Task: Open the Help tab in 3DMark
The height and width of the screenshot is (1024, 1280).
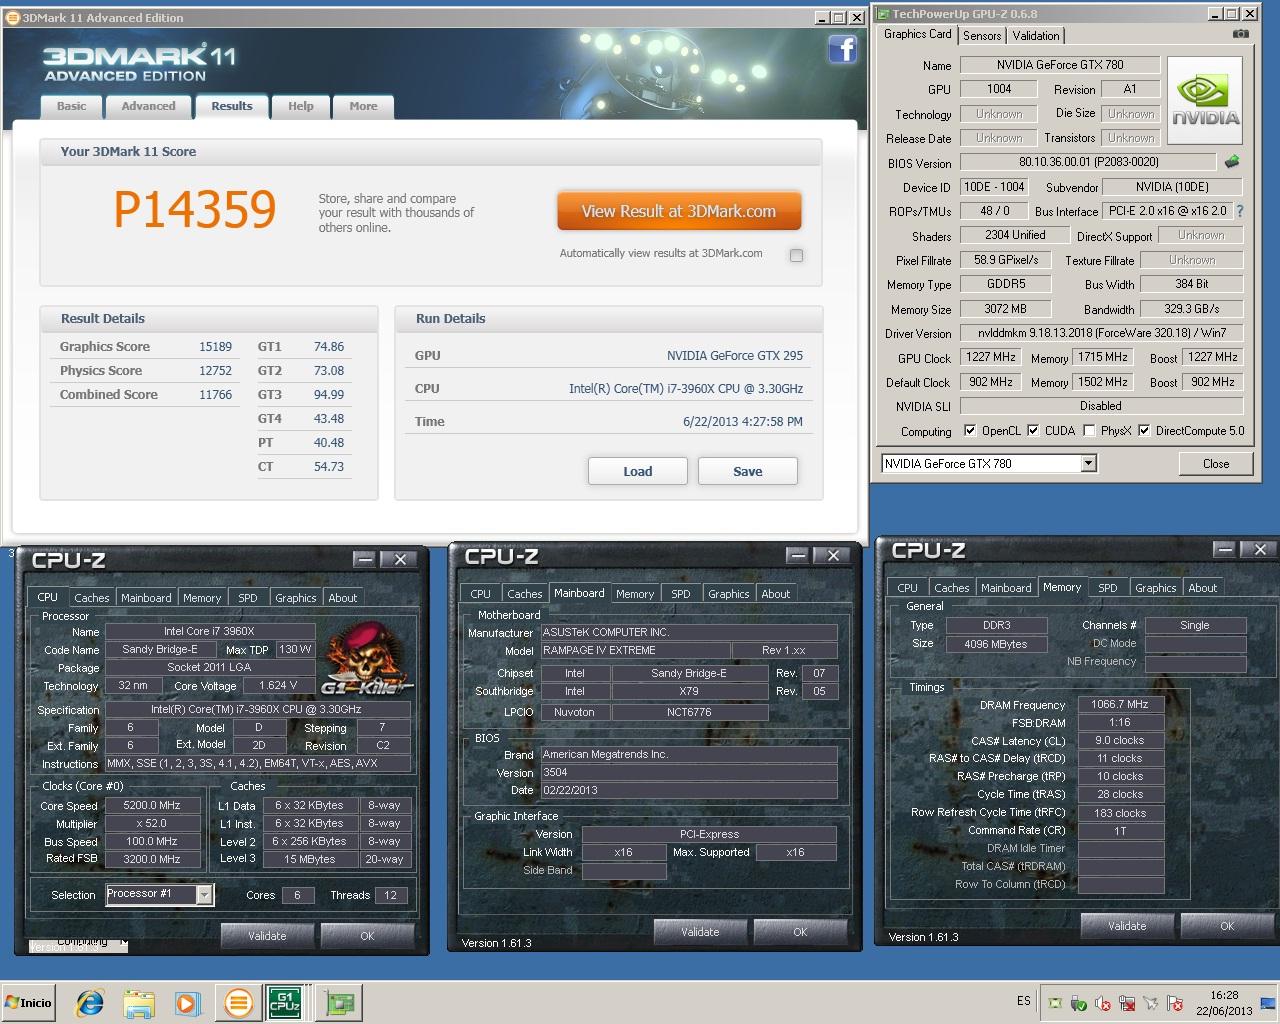Action: pyautogui.click(x=301, y=106)
